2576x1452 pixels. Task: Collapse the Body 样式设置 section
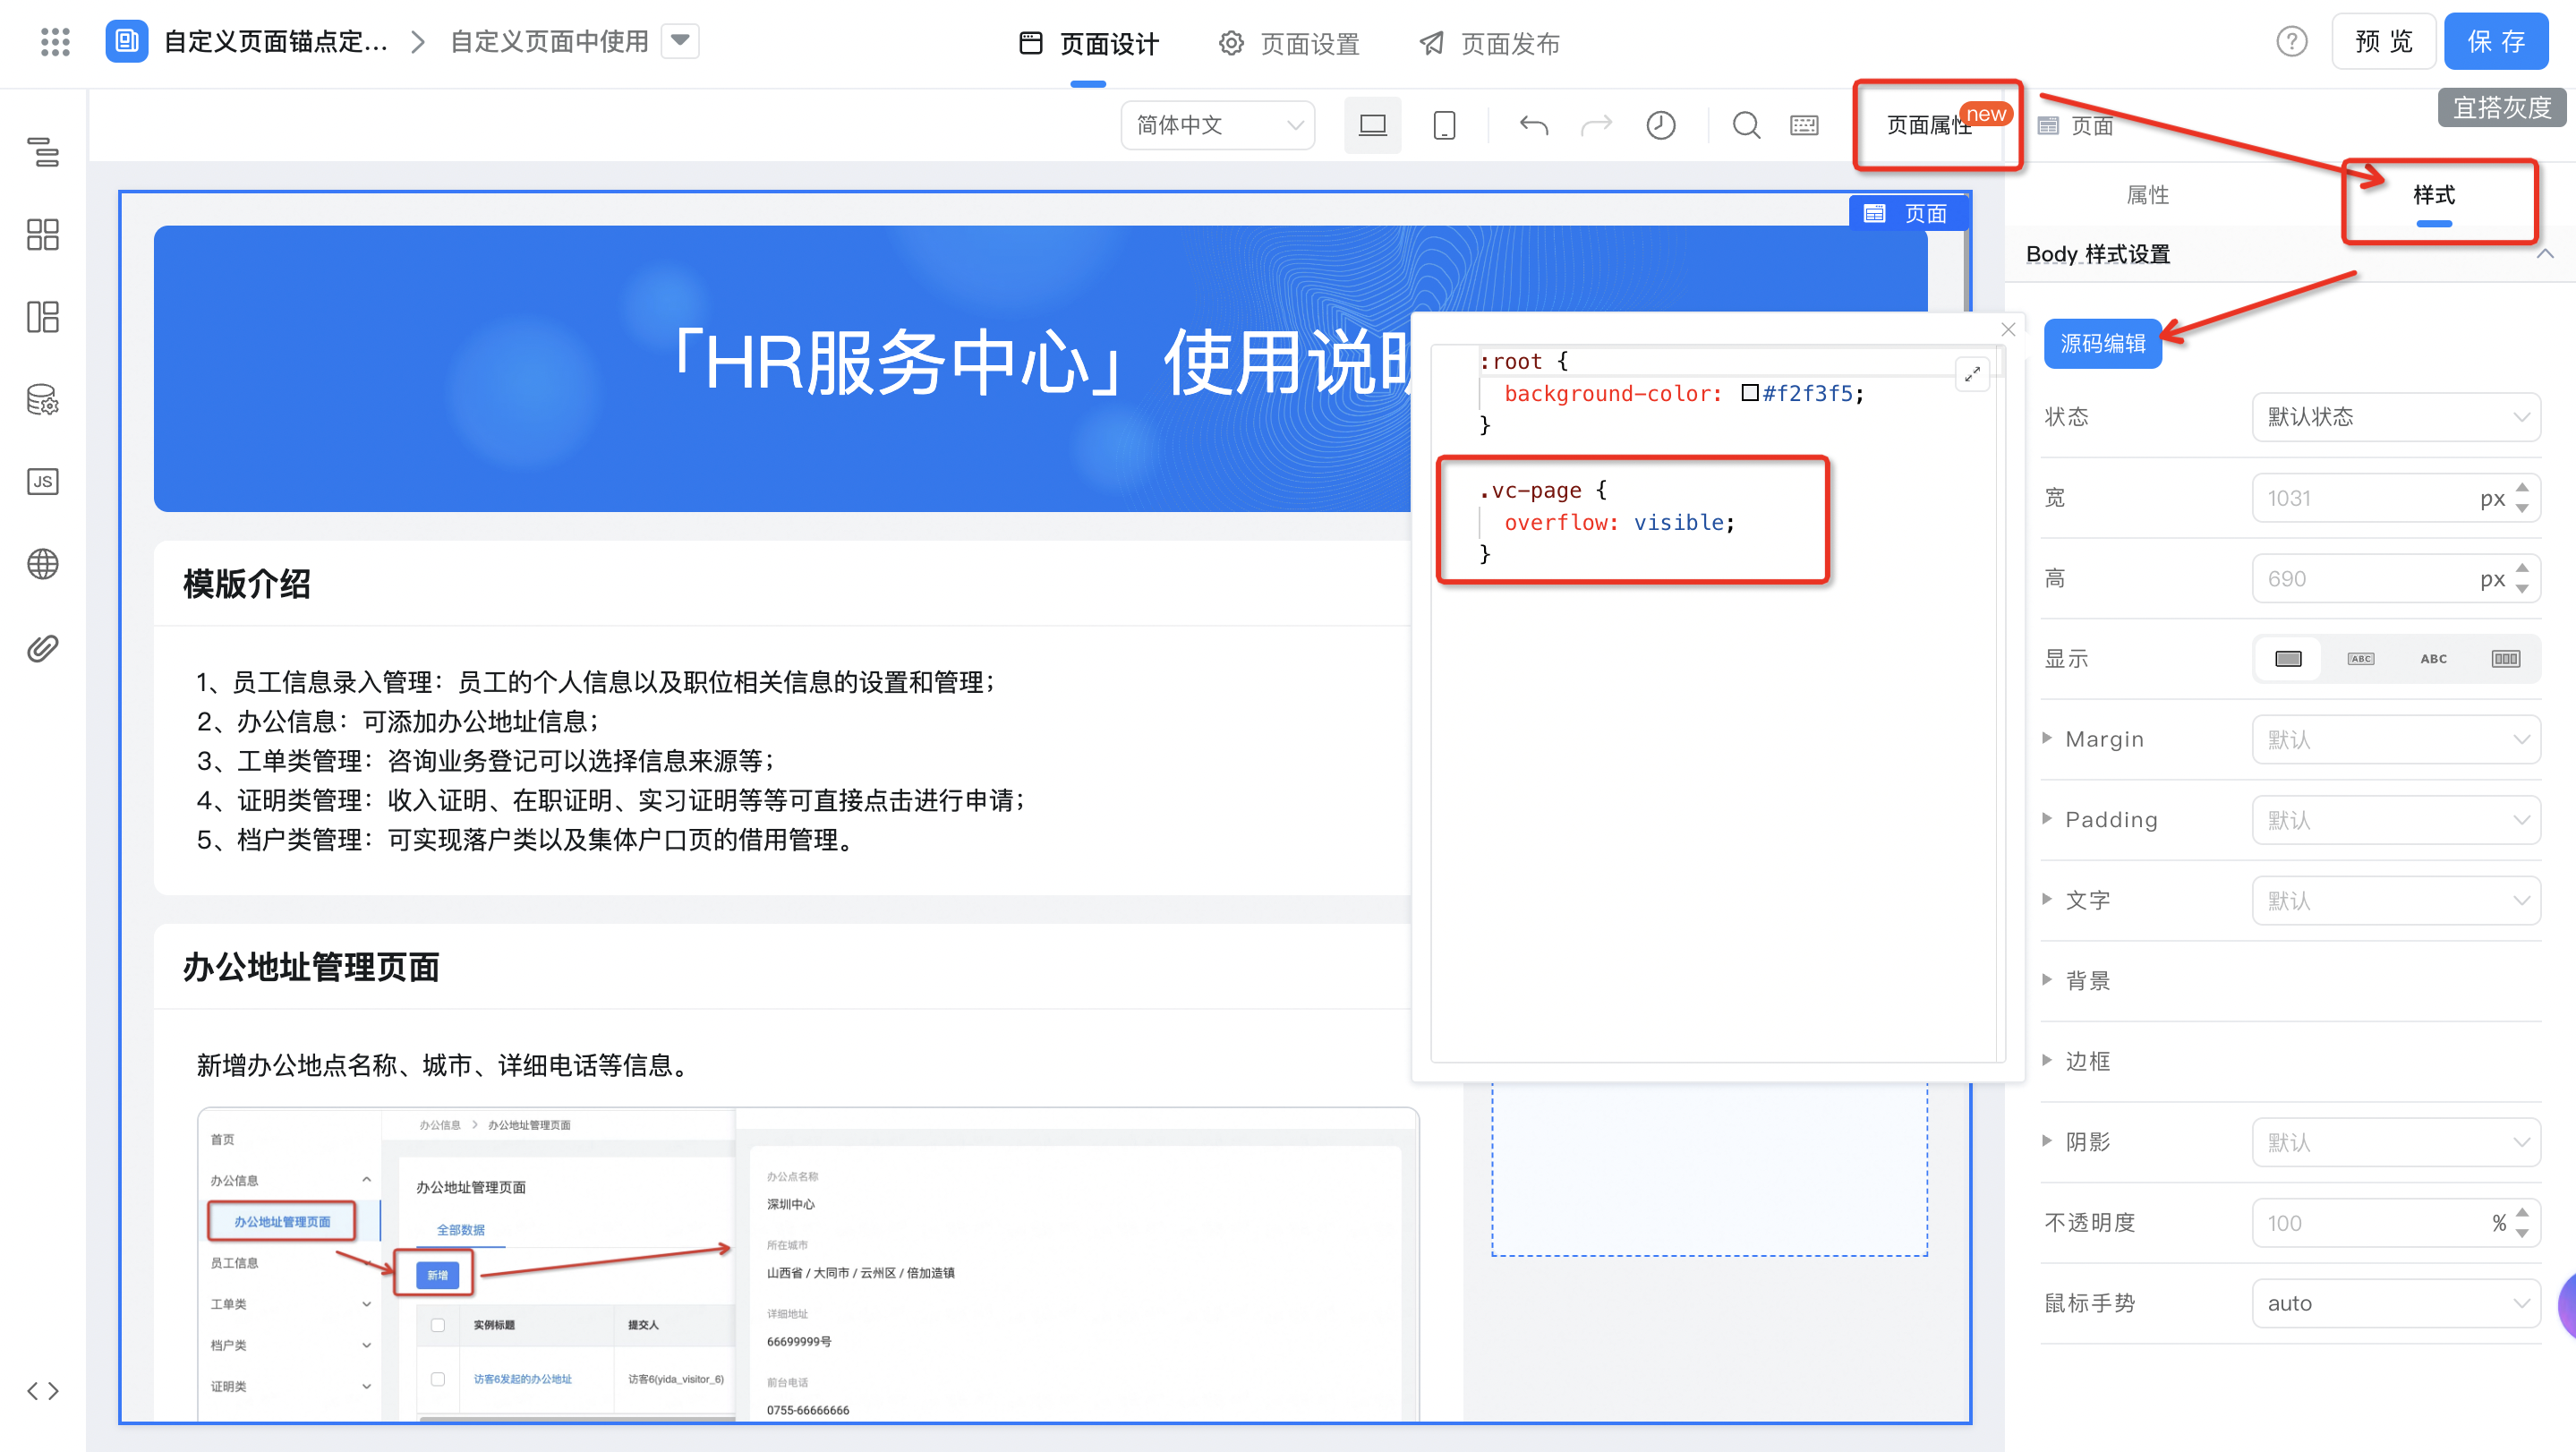pyautogui.click(x=2545, y=255)
